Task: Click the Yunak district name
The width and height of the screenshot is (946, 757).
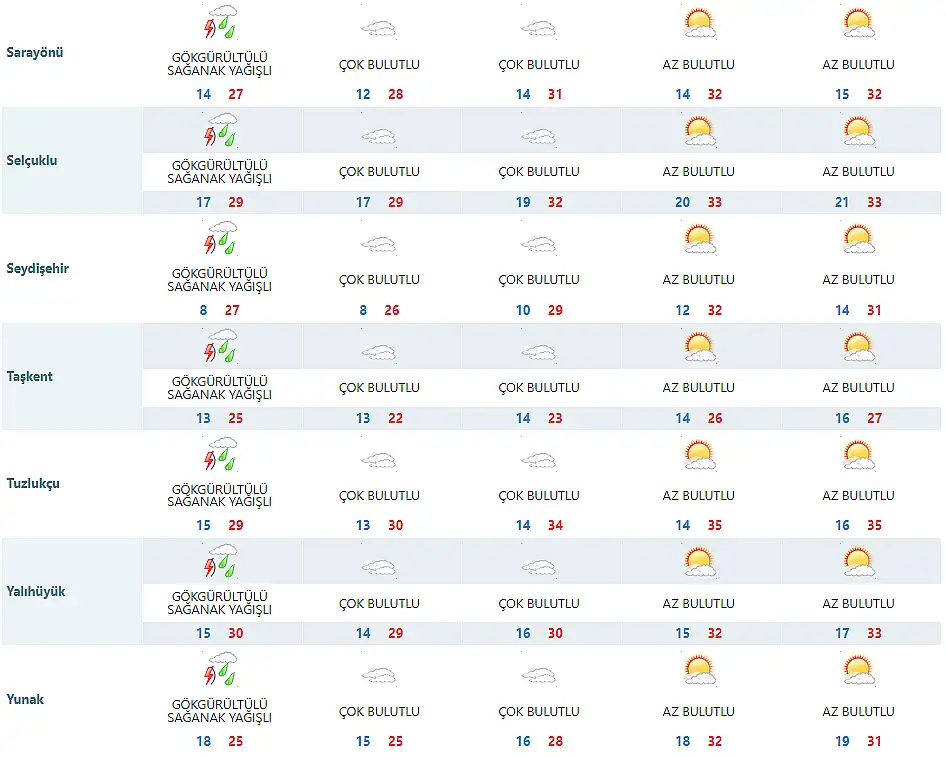Action: click(25, 699)
